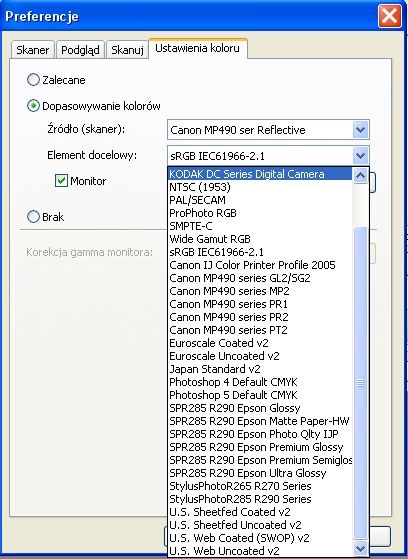Select SPR285 R290 Epson Premium Semigloss
The image size is (408, 559).
click(260, 460)
